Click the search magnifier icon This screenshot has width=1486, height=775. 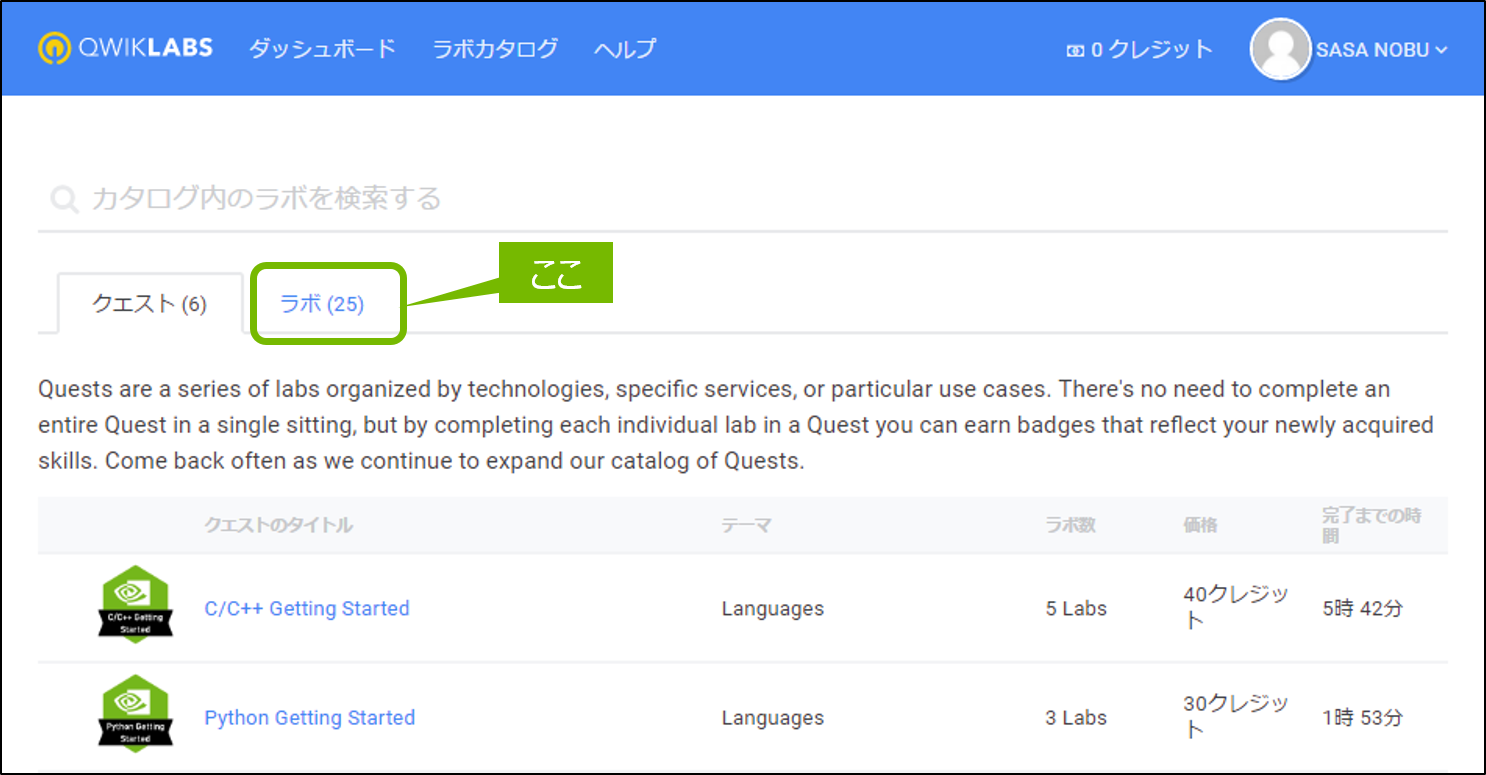click(64, 200)
